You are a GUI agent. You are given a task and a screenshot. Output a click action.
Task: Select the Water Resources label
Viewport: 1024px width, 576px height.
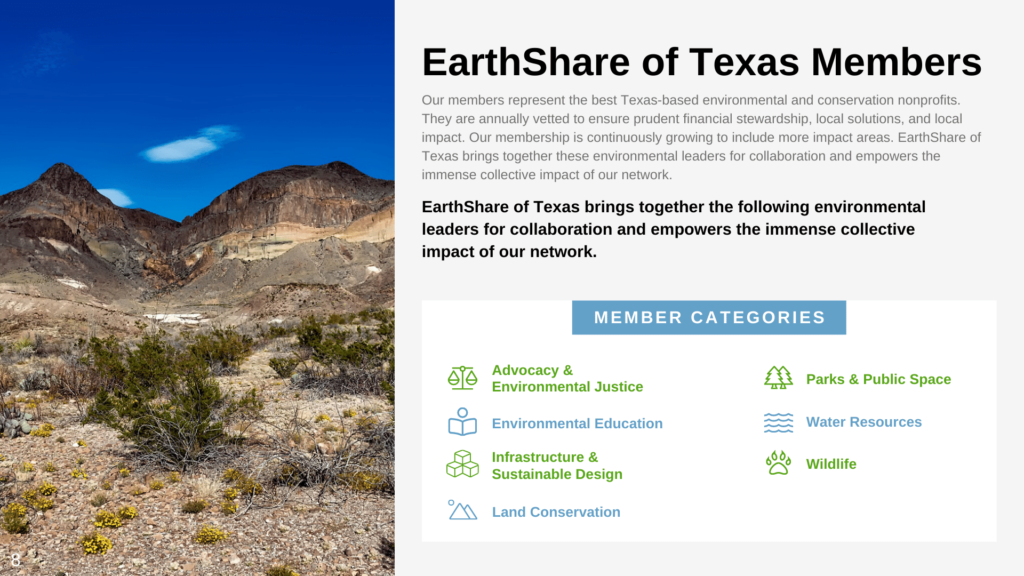864,421
